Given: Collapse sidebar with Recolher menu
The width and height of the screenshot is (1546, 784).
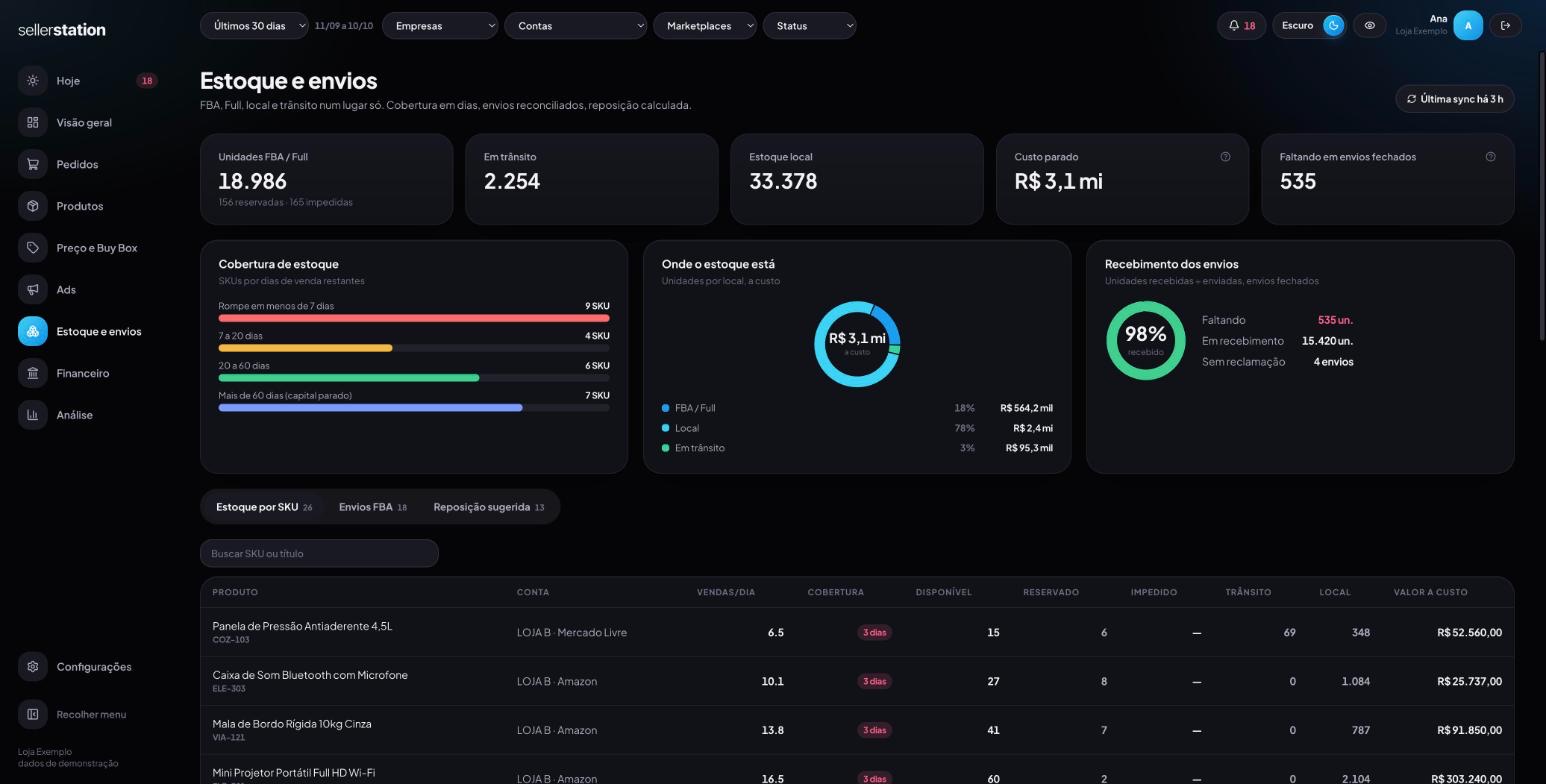Looking at the screenshot, I should tap(75, 714).
